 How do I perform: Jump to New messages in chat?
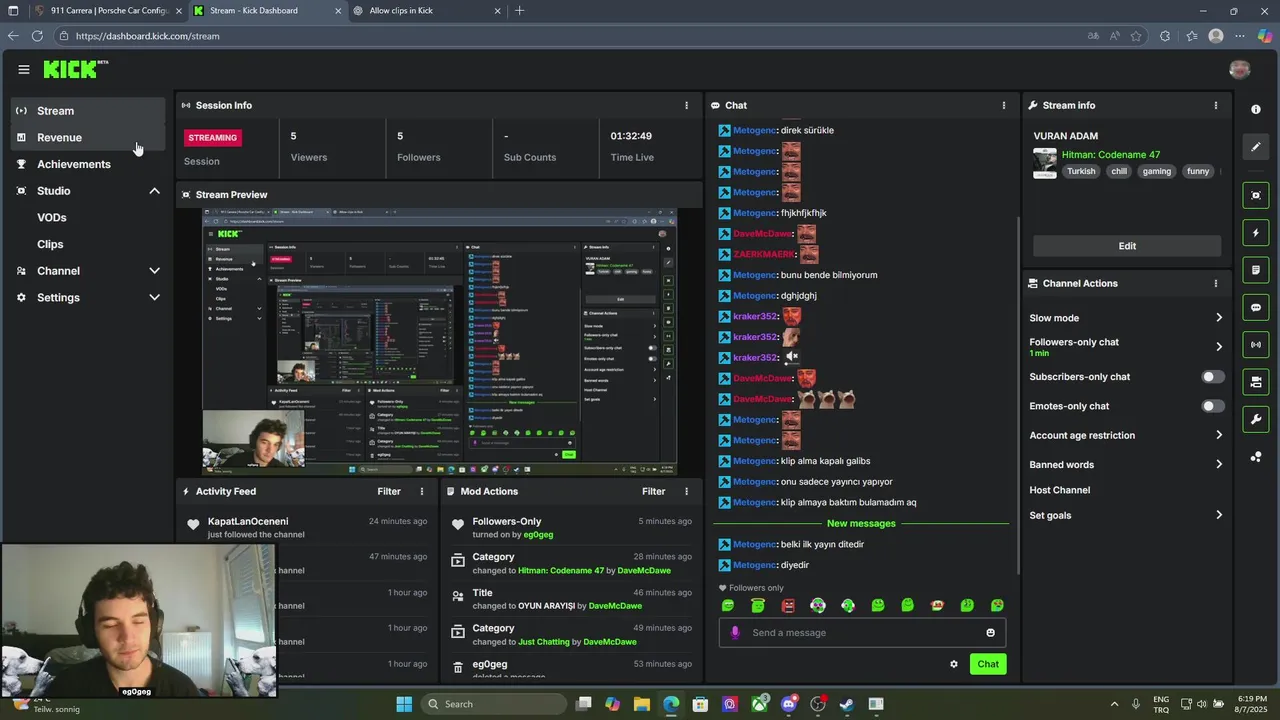coord(861,523)
